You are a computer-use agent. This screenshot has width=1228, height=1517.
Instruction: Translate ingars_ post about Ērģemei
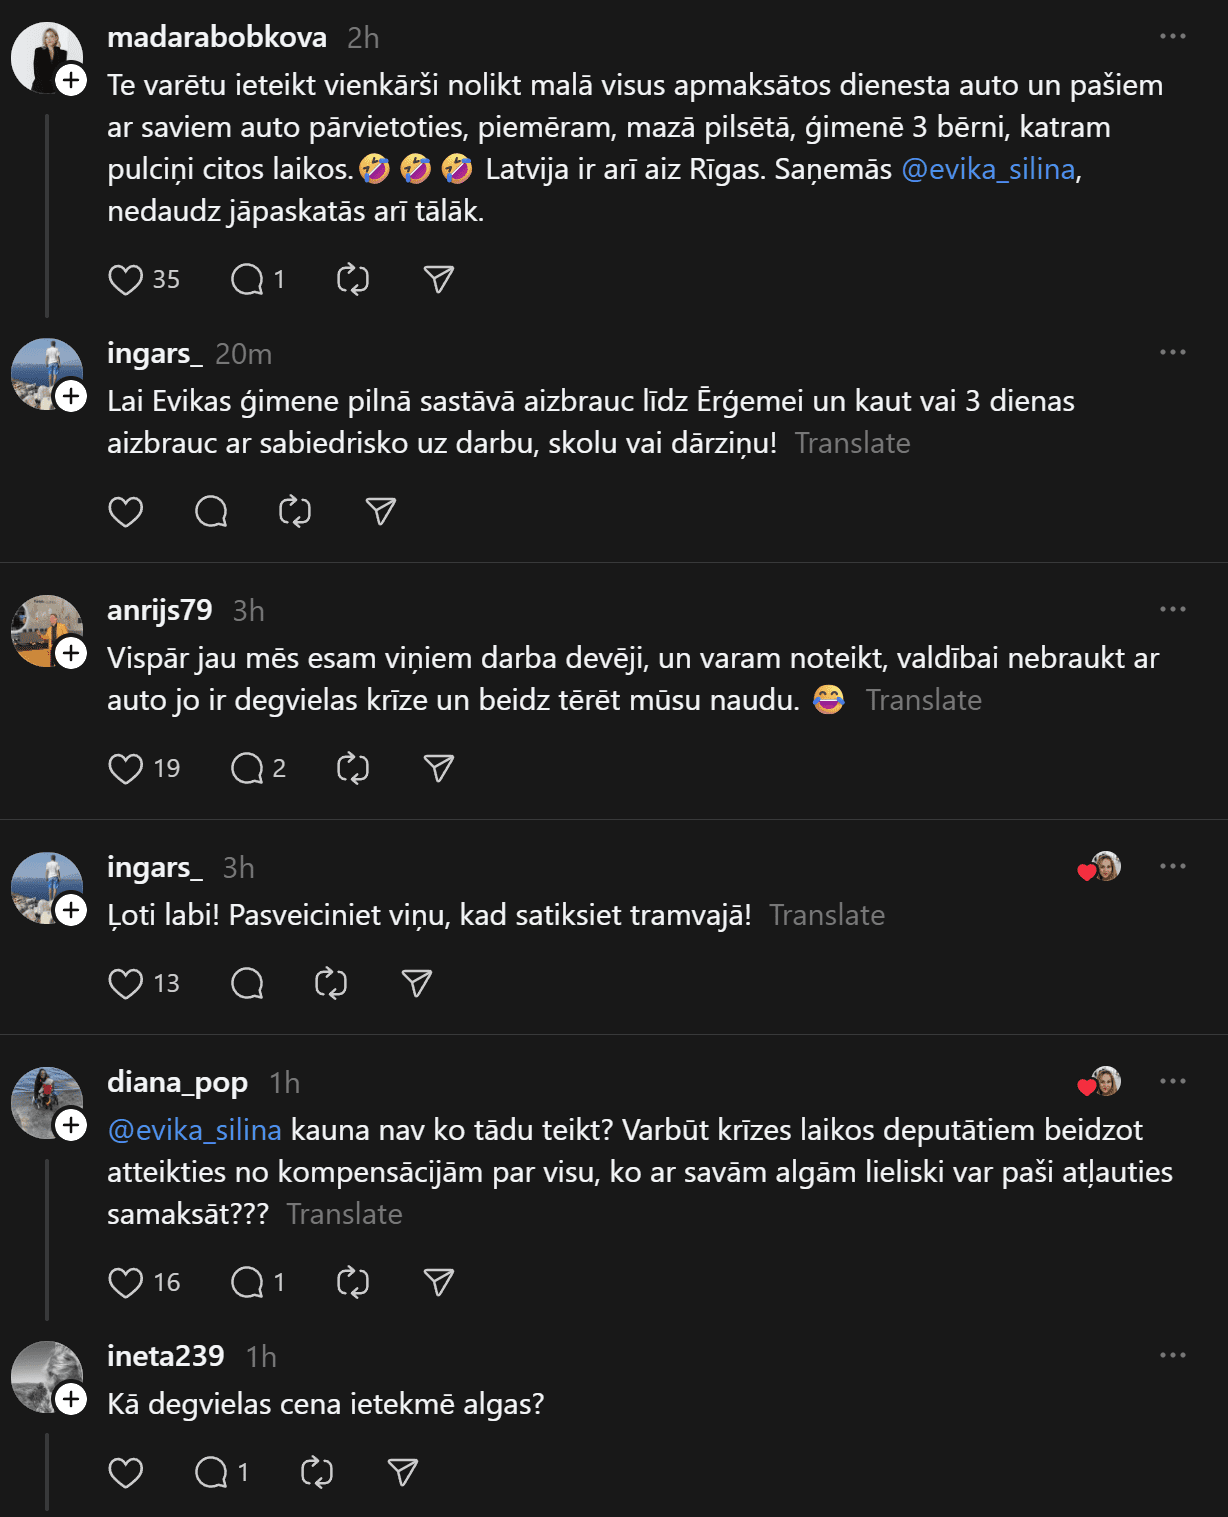pos(852,443)
